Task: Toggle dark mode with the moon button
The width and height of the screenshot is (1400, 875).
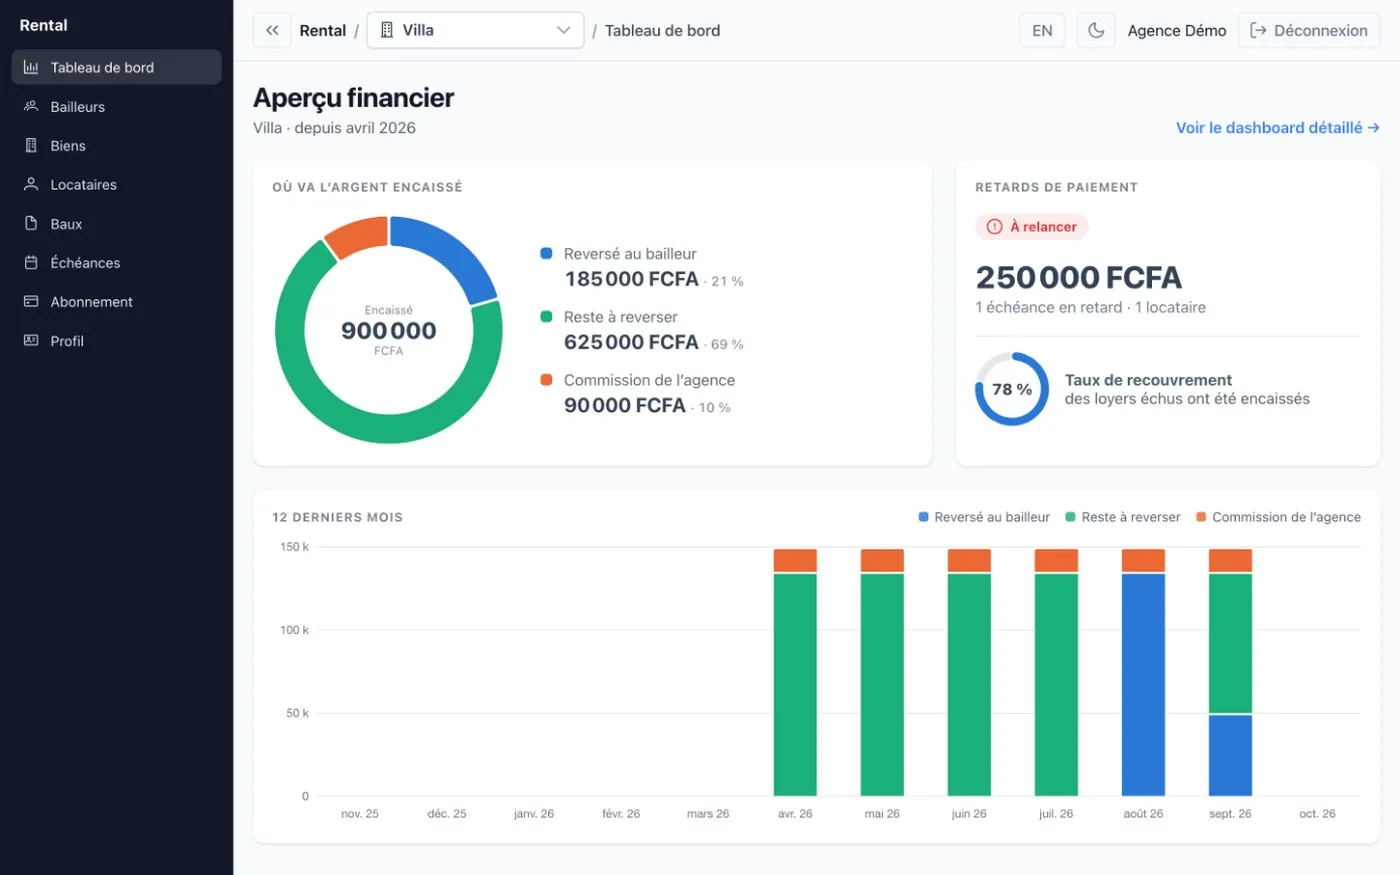Action: pyautogui.click(x=1096, y=30)
